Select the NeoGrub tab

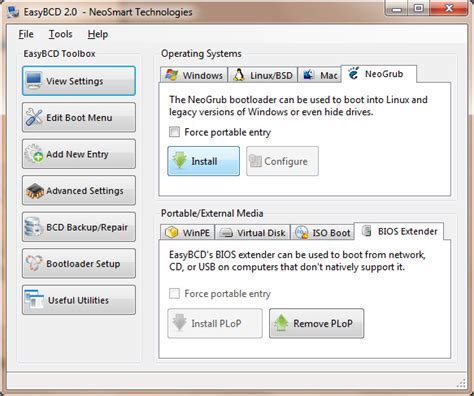[x=379, y=74]
